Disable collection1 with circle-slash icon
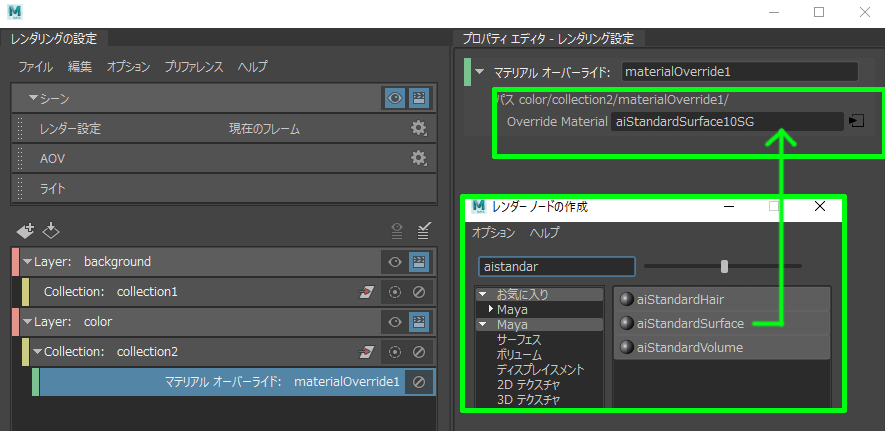 pos(418,292)
